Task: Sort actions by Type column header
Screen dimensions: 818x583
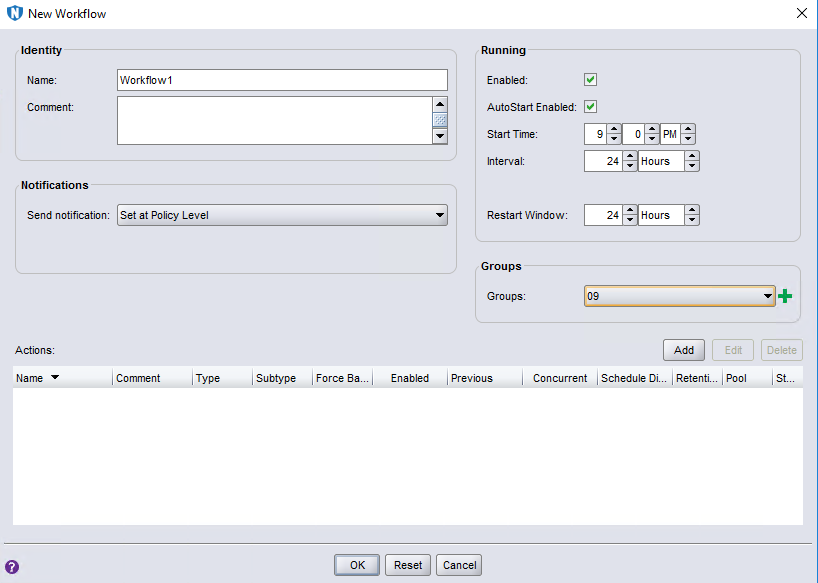Action: coord(221,378)
